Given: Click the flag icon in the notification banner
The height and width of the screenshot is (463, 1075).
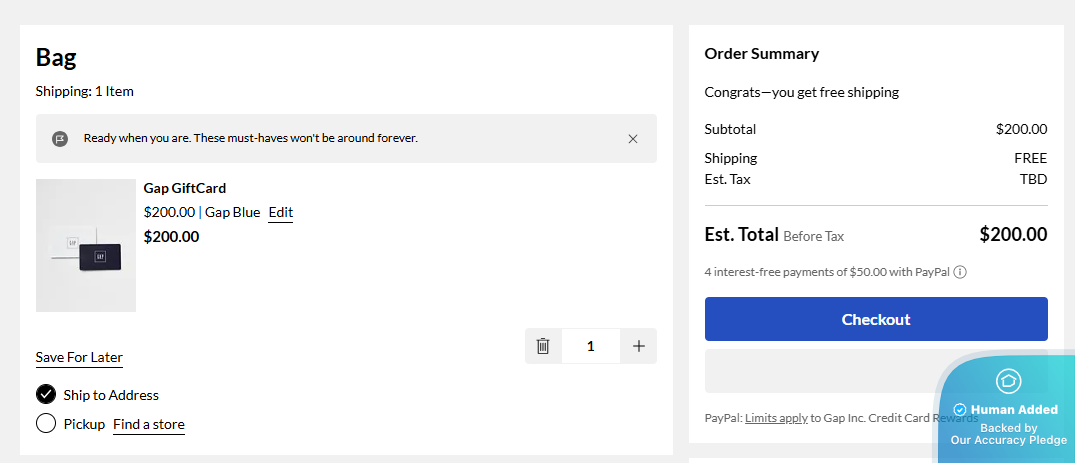Looking at the screenshot, I should [60, 139].
